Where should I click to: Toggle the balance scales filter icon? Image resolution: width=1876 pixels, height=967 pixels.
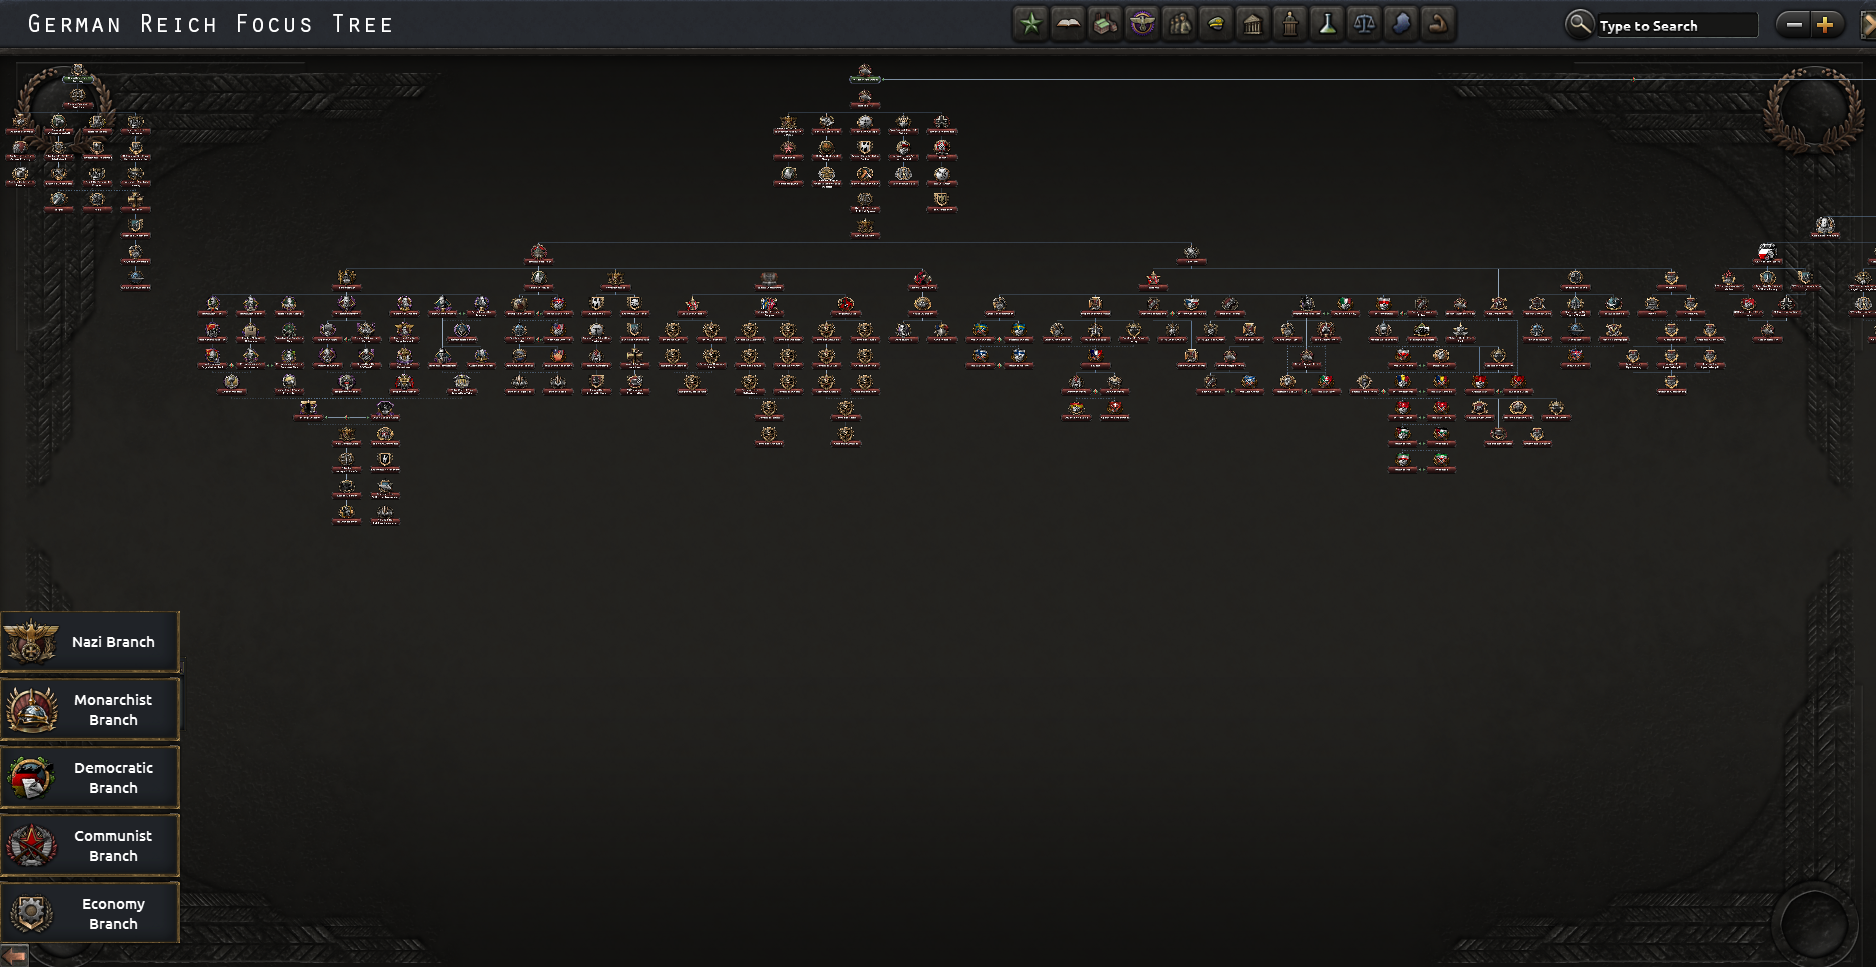1364,24
